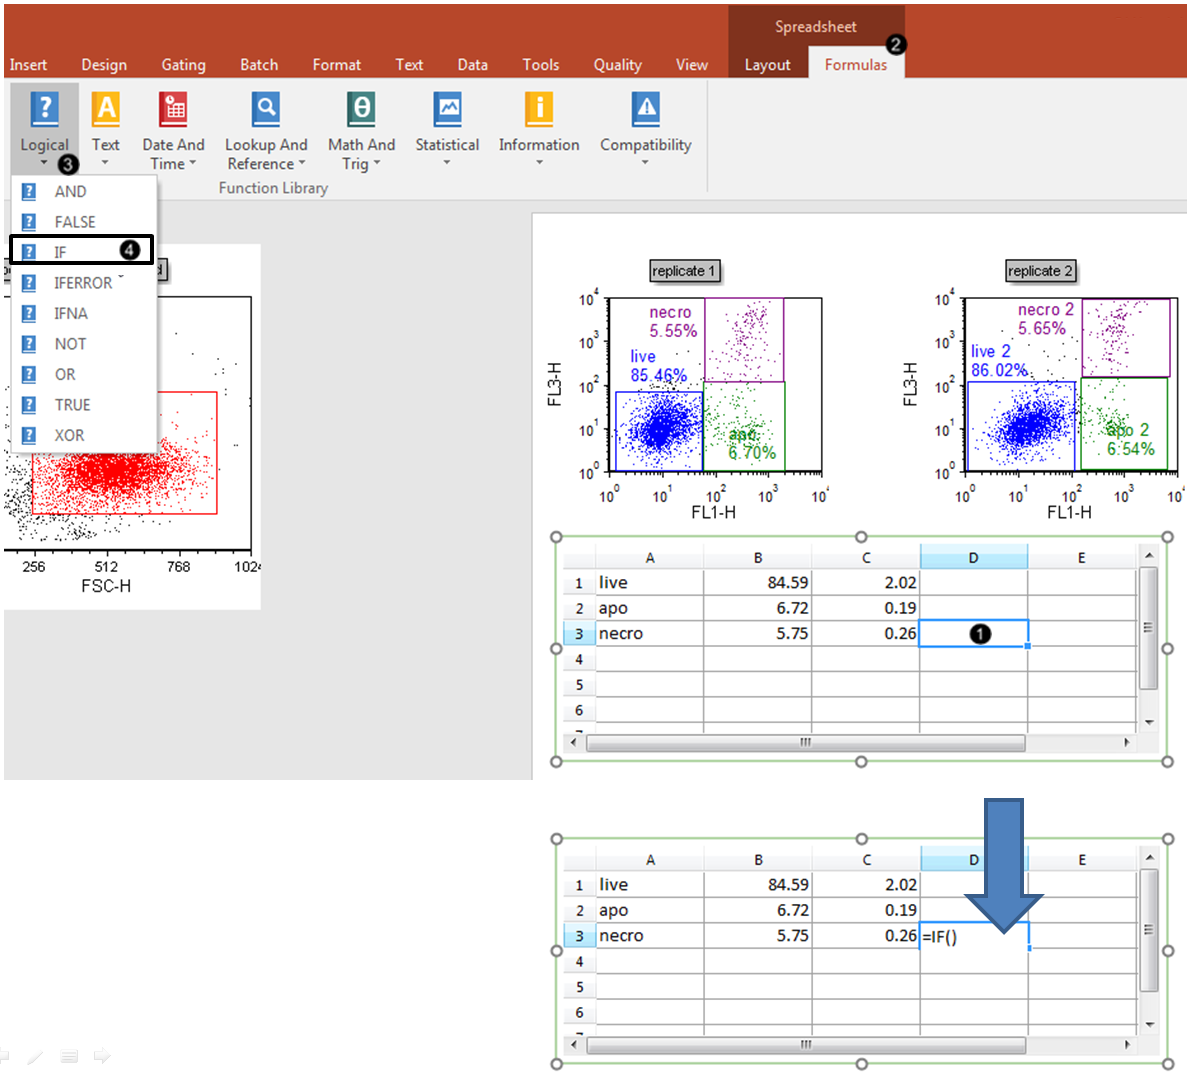The image size is (1187, 1074).
Task: Click the Lookup And Reference icon
Action: click(265, 109)
